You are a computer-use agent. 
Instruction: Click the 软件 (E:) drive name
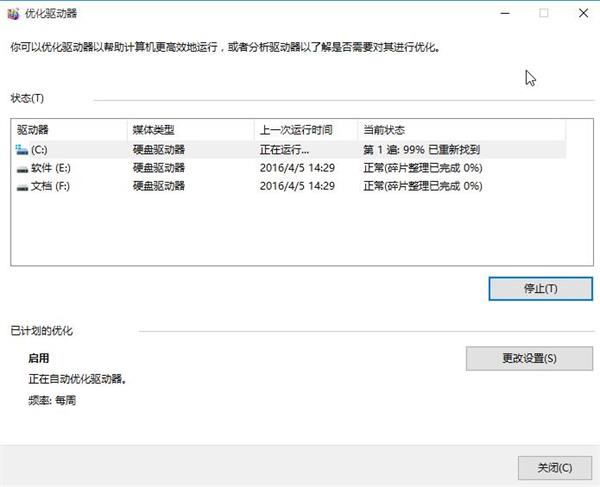[x=52, y=169]
